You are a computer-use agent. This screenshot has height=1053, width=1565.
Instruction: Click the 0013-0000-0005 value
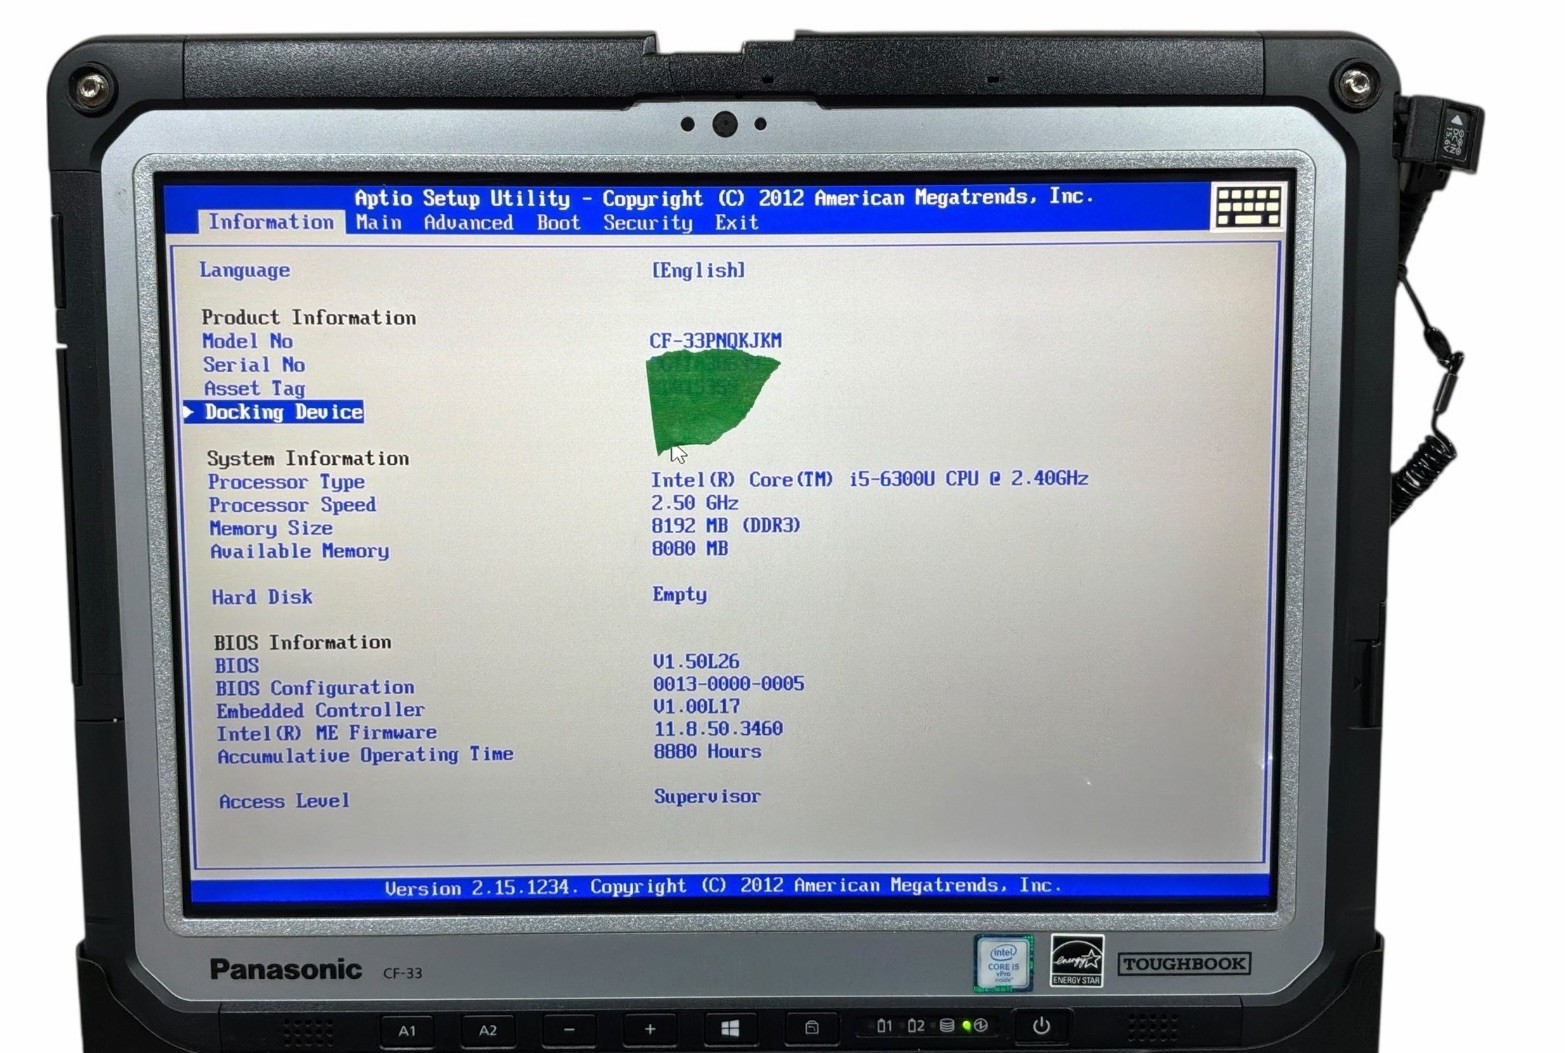click(729, 684)
